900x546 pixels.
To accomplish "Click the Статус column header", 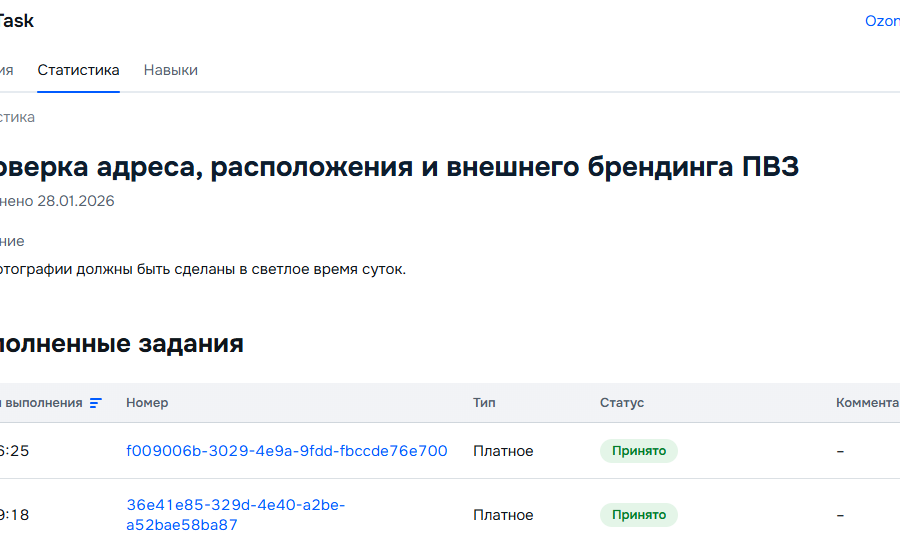I will (622, 402).
